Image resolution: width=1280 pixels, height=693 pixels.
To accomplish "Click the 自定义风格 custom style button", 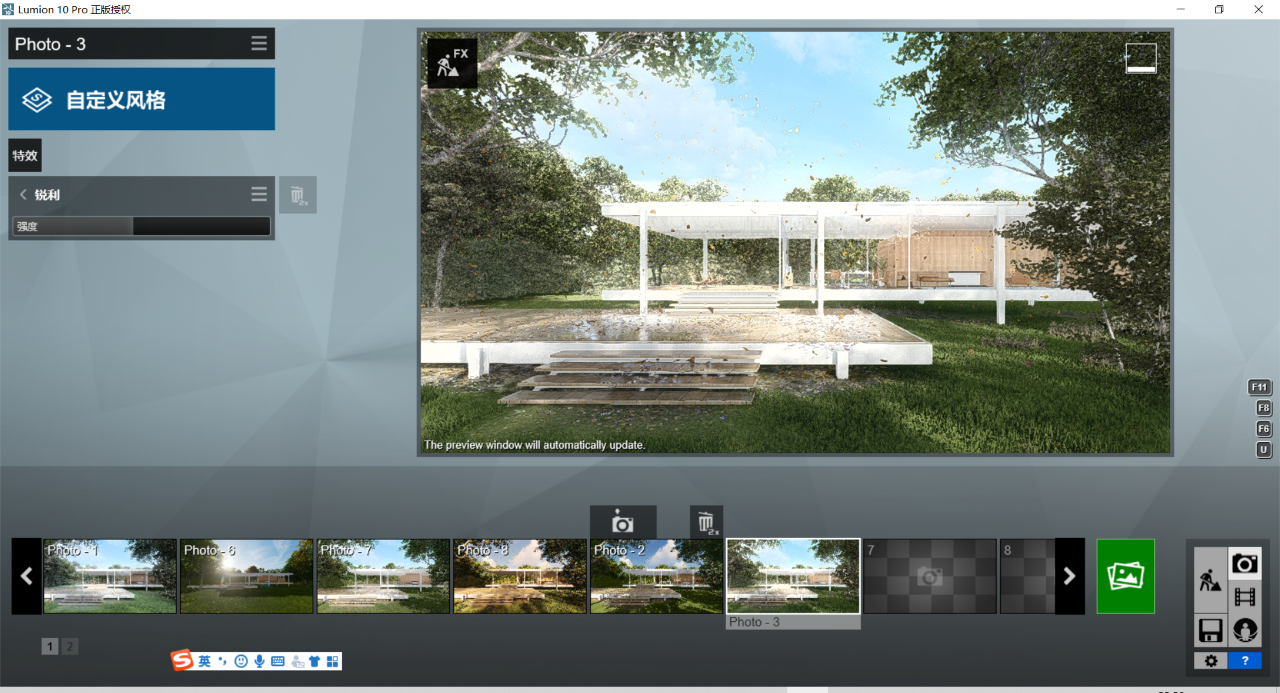I will (x=142, y=99).
